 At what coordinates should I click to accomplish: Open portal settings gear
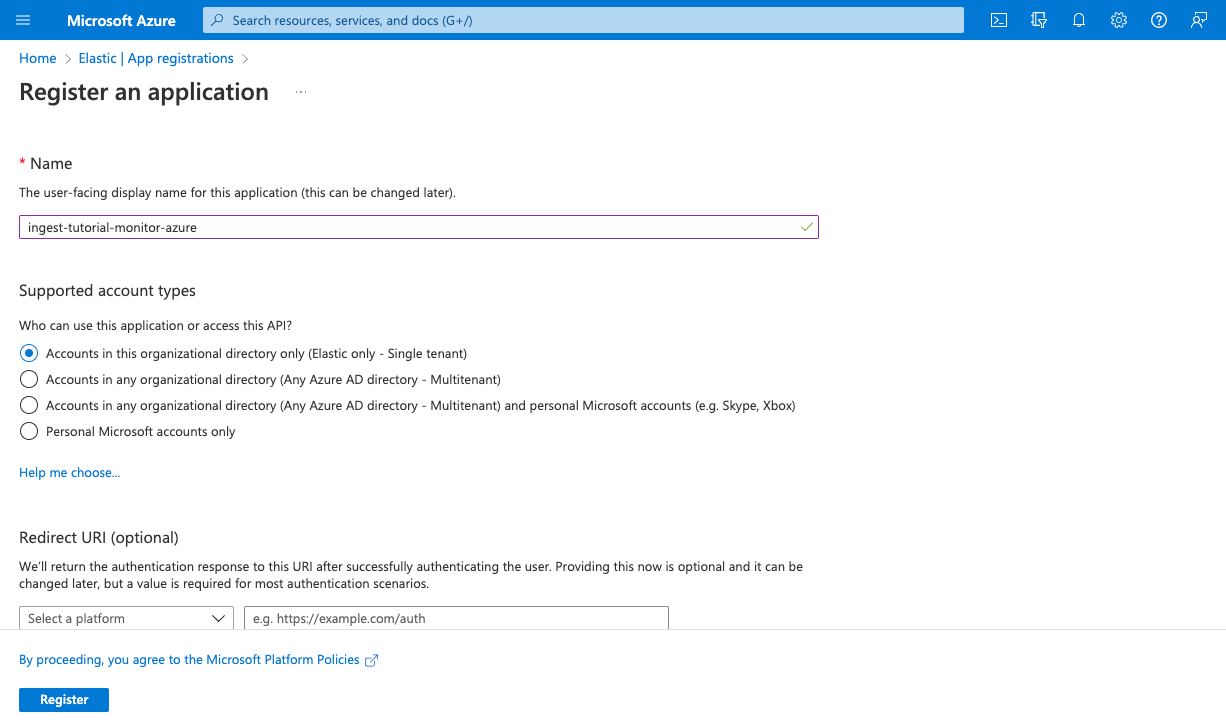click(x=1118, y=19)
